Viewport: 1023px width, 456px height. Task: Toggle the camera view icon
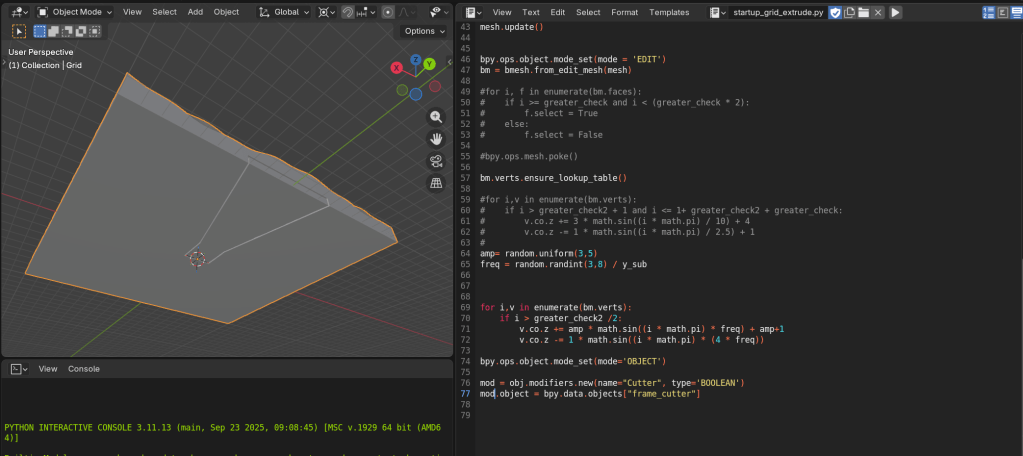pyautogui.click(x=436, y=161)
